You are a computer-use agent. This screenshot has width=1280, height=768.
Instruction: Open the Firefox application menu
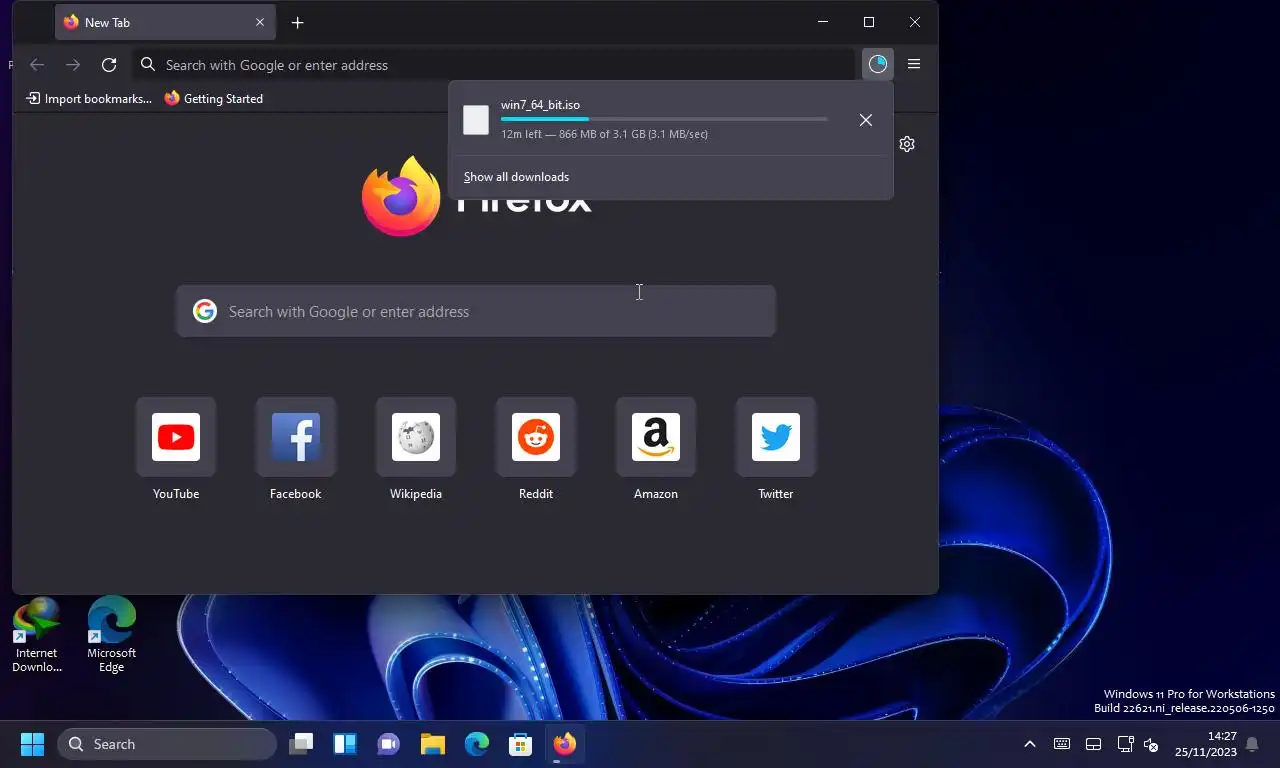click(x=913, y=64)
